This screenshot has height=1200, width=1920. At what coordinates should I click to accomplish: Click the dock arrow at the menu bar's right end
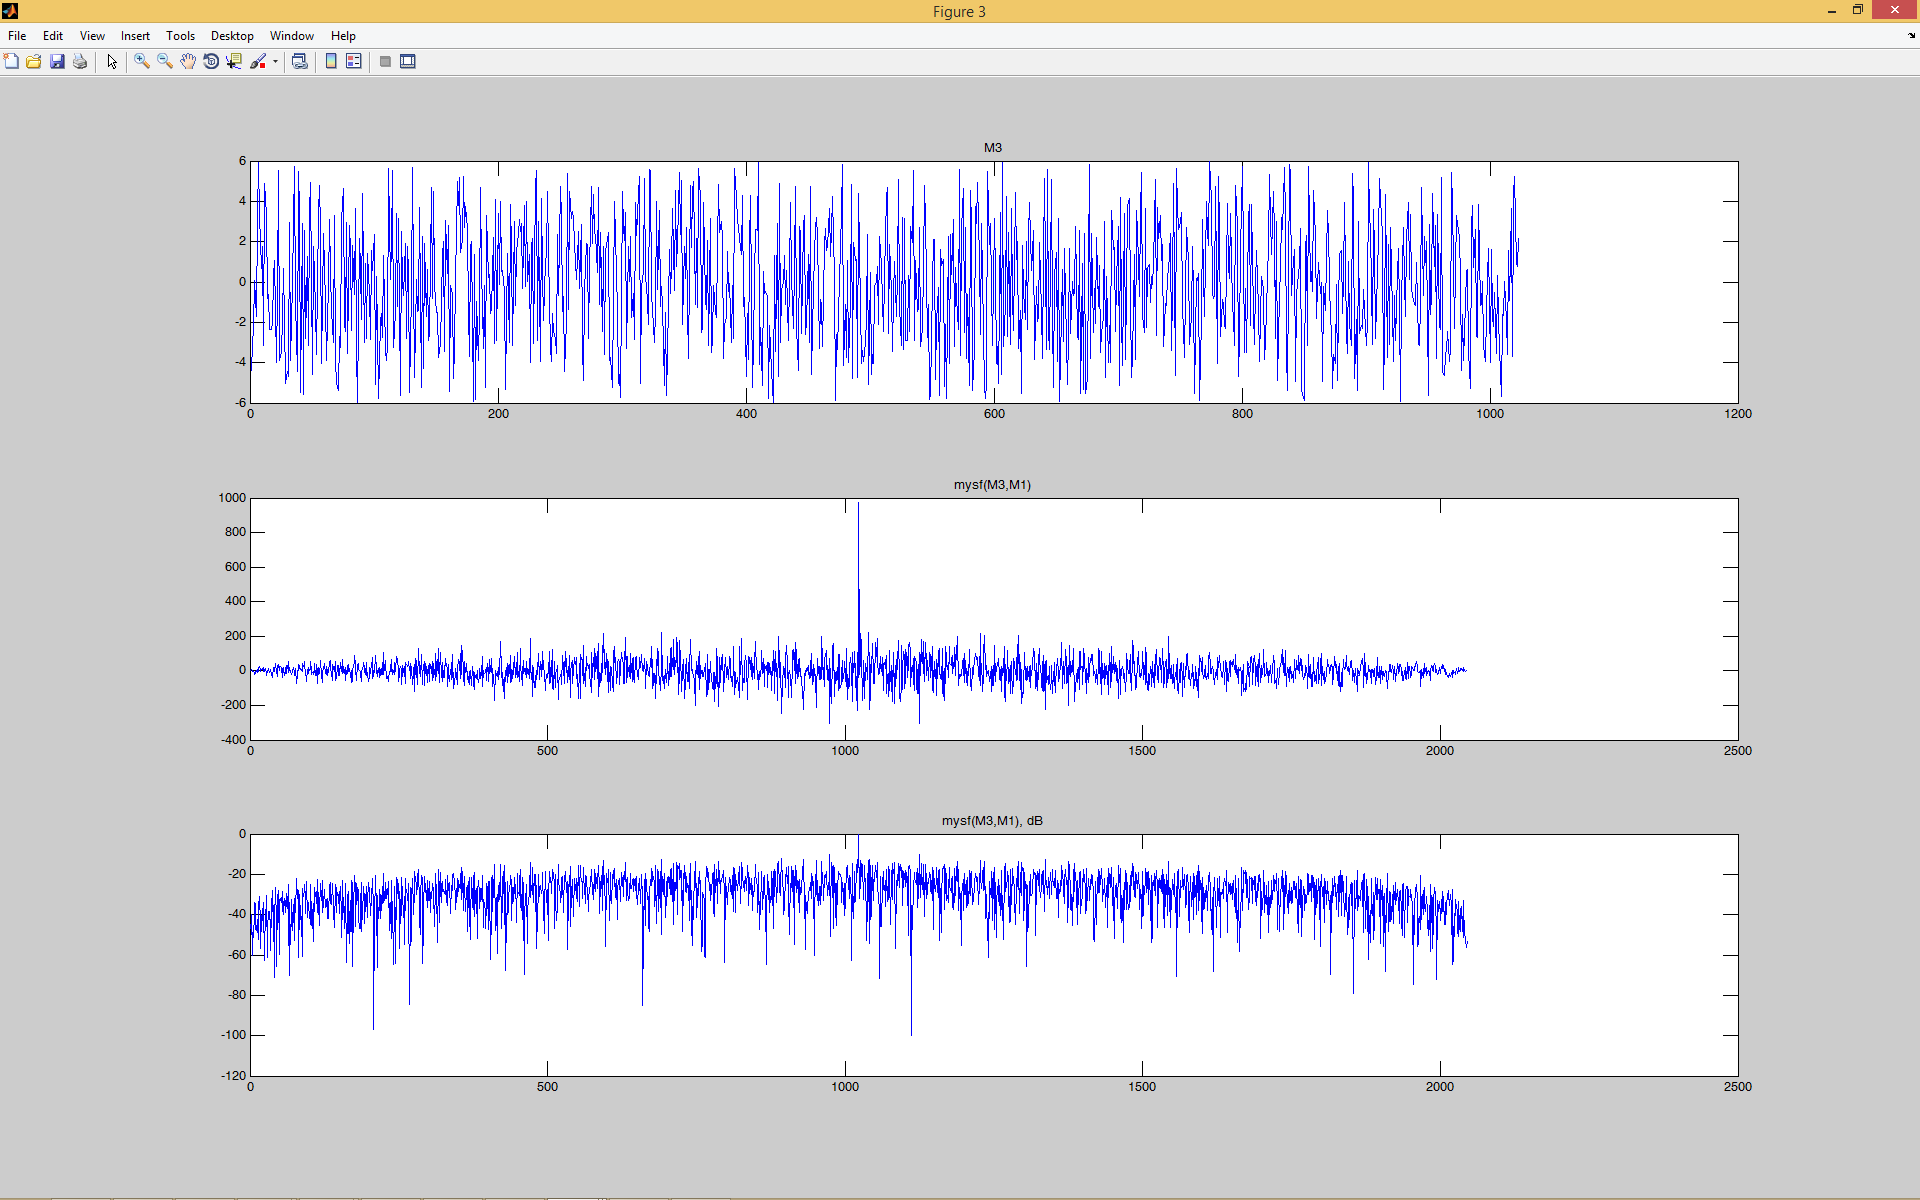click(x=1911, y=36)
